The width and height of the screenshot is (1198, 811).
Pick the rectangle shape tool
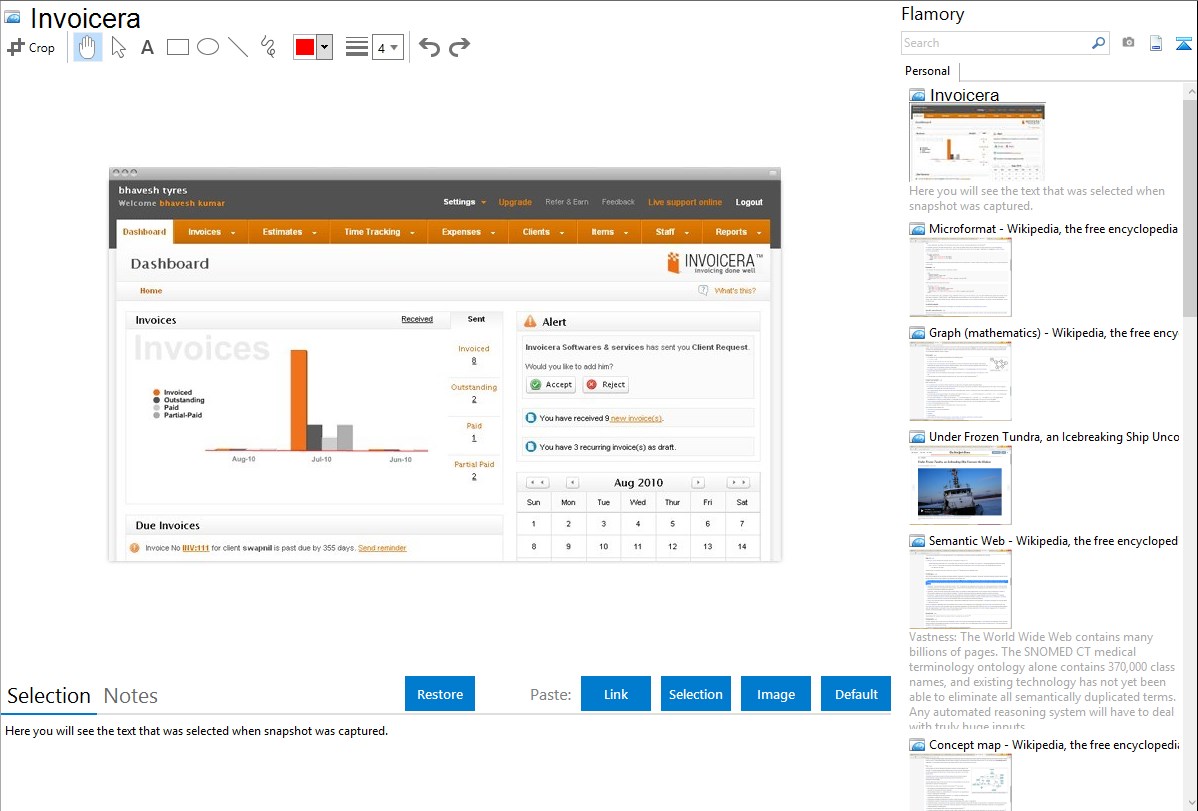click(x=177, y=47)
